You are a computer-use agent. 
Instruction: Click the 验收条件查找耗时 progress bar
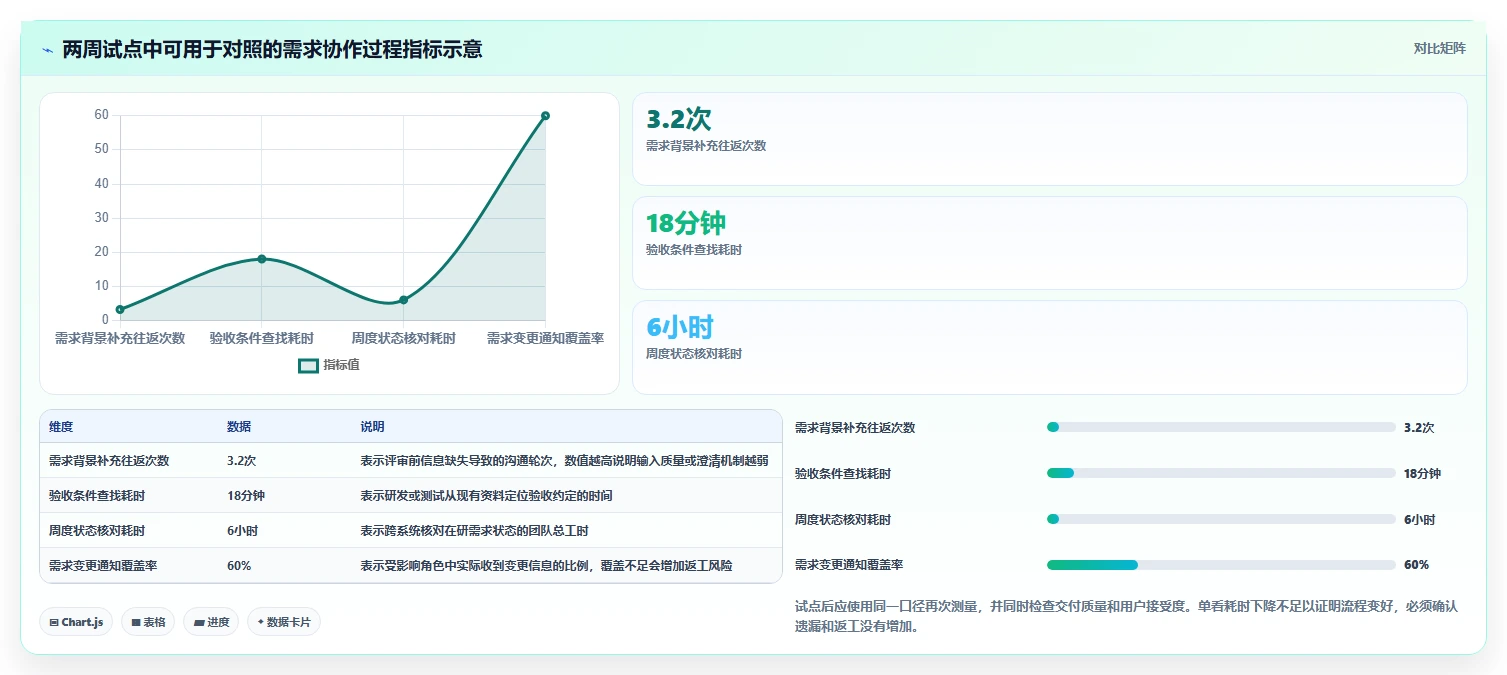tap(1221, 473)
